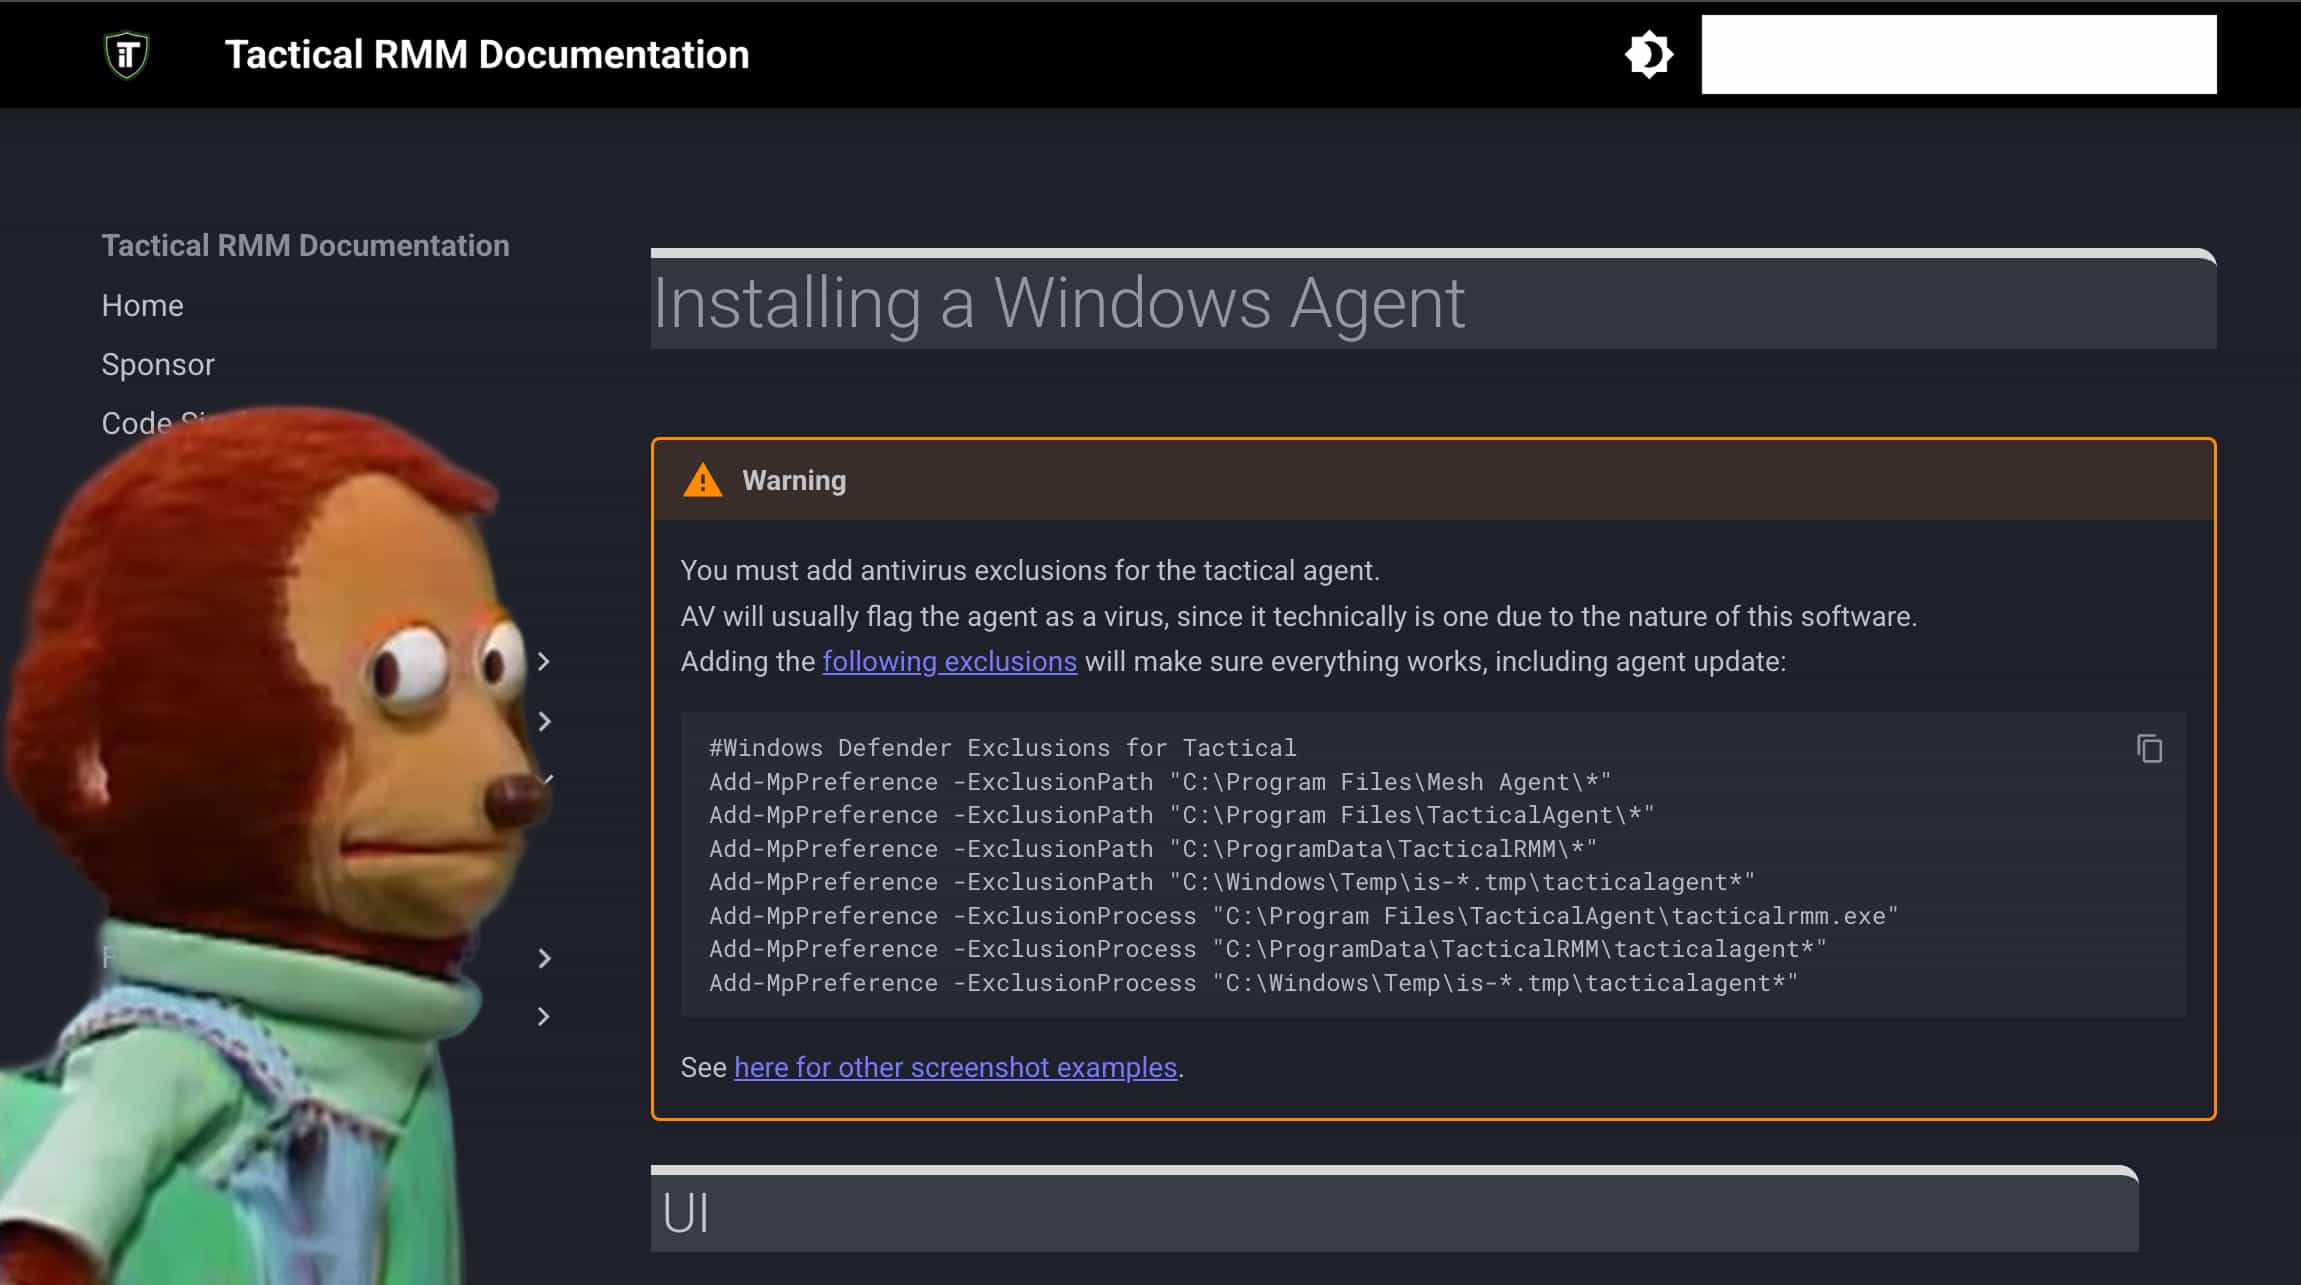Open 'here for other screenshot examples' link
This screenshot has width=2301, height=1285.
[955, 1067]
